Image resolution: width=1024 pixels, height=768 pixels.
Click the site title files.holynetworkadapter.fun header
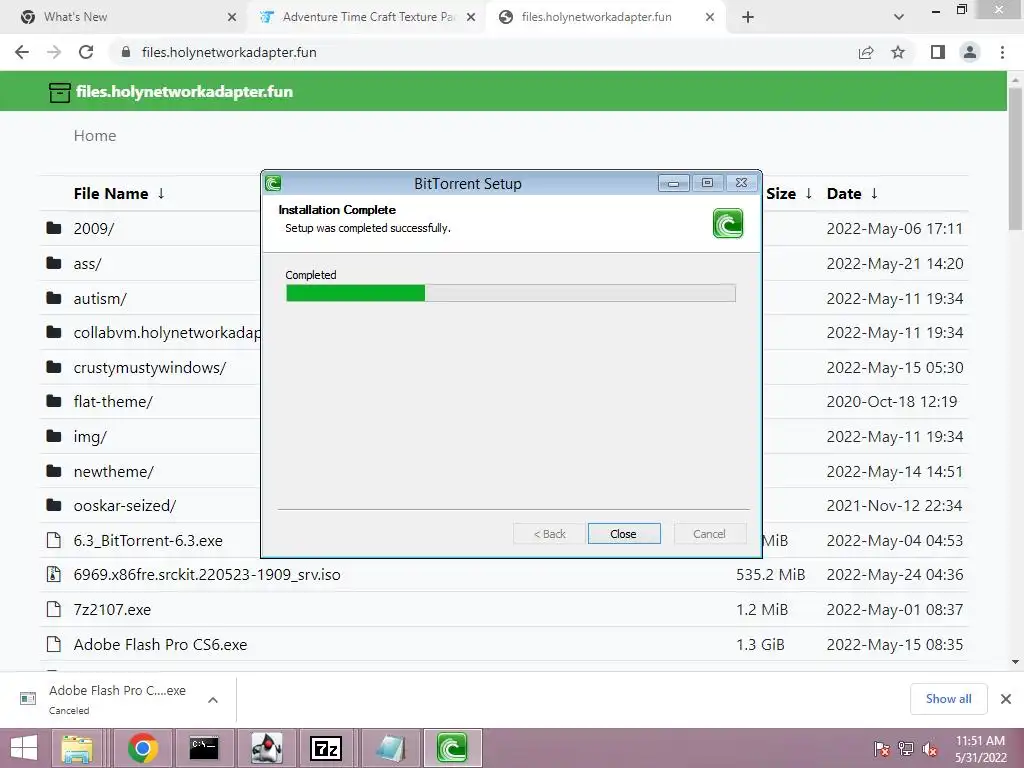[184, 91]
